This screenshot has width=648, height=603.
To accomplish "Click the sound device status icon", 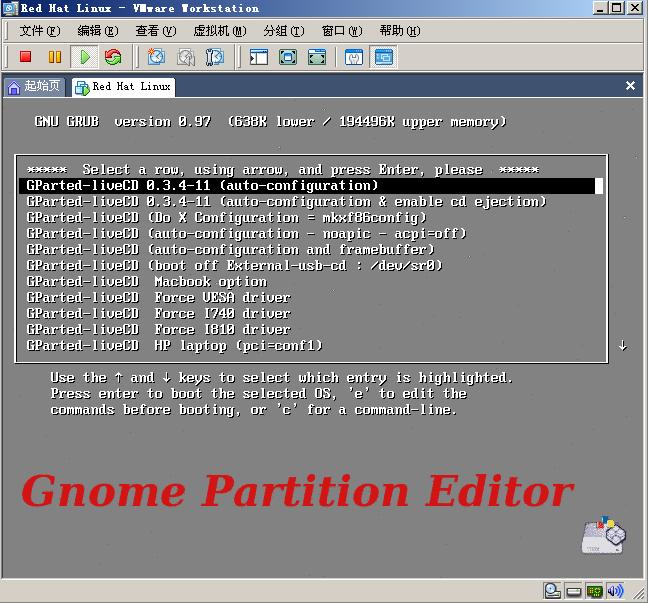I will (615, 591).
